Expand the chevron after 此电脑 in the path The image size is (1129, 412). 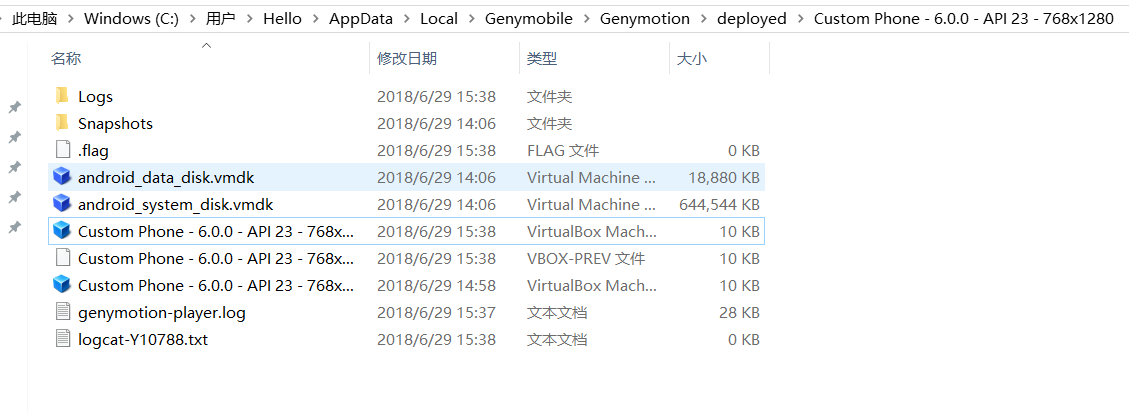pos(71,19)
